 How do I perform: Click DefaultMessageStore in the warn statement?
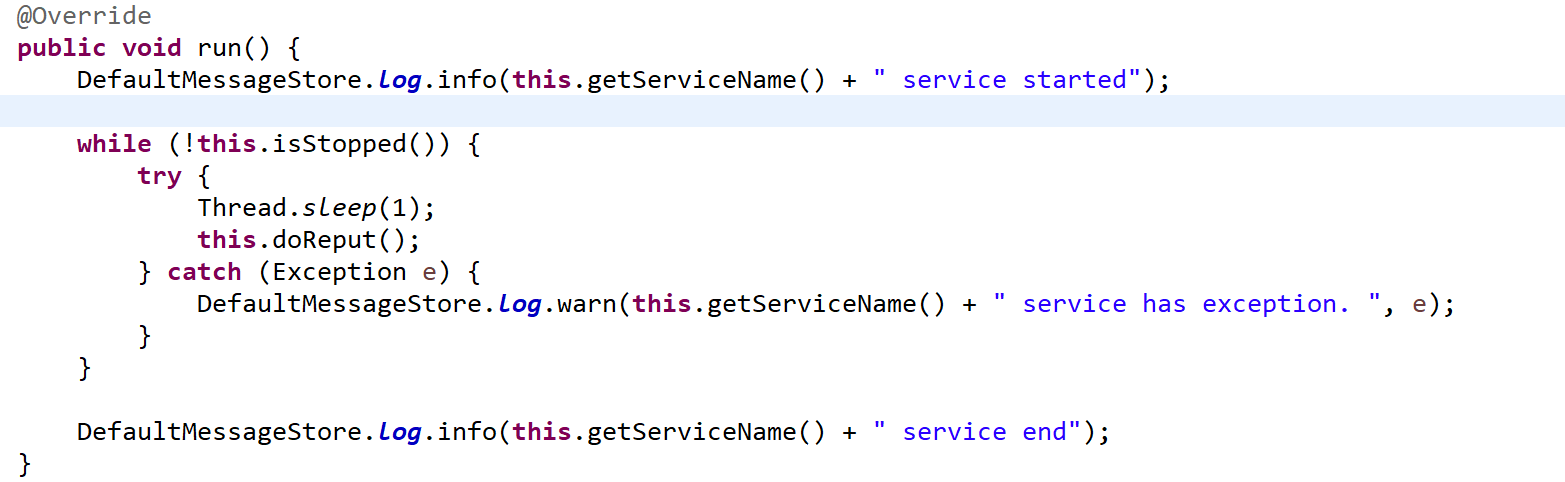point(340,304)
